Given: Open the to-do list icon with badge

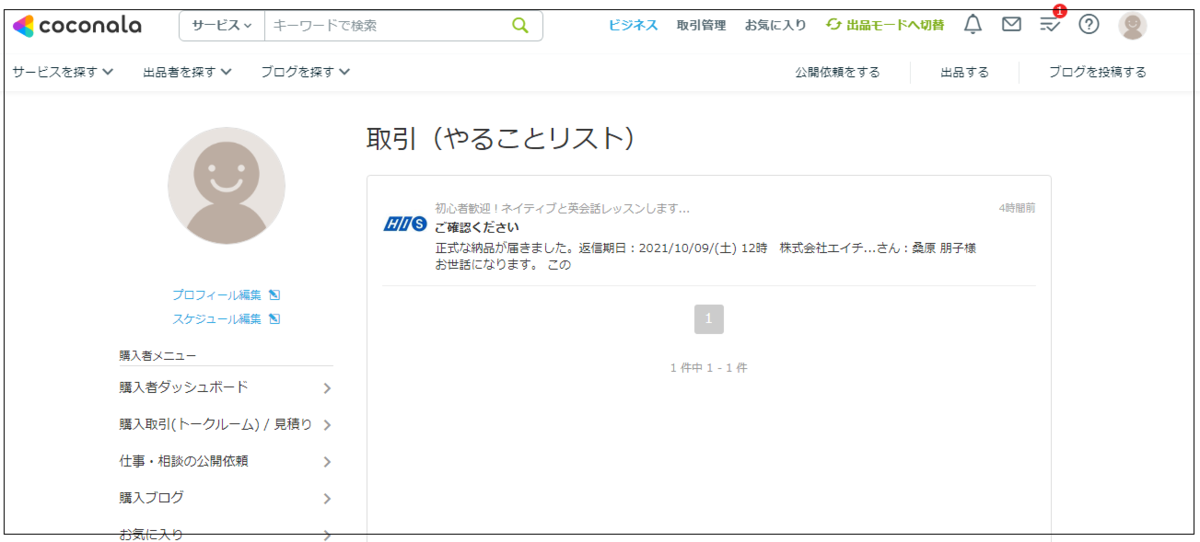Looking at the screenshot, I should click(1050, 24).
